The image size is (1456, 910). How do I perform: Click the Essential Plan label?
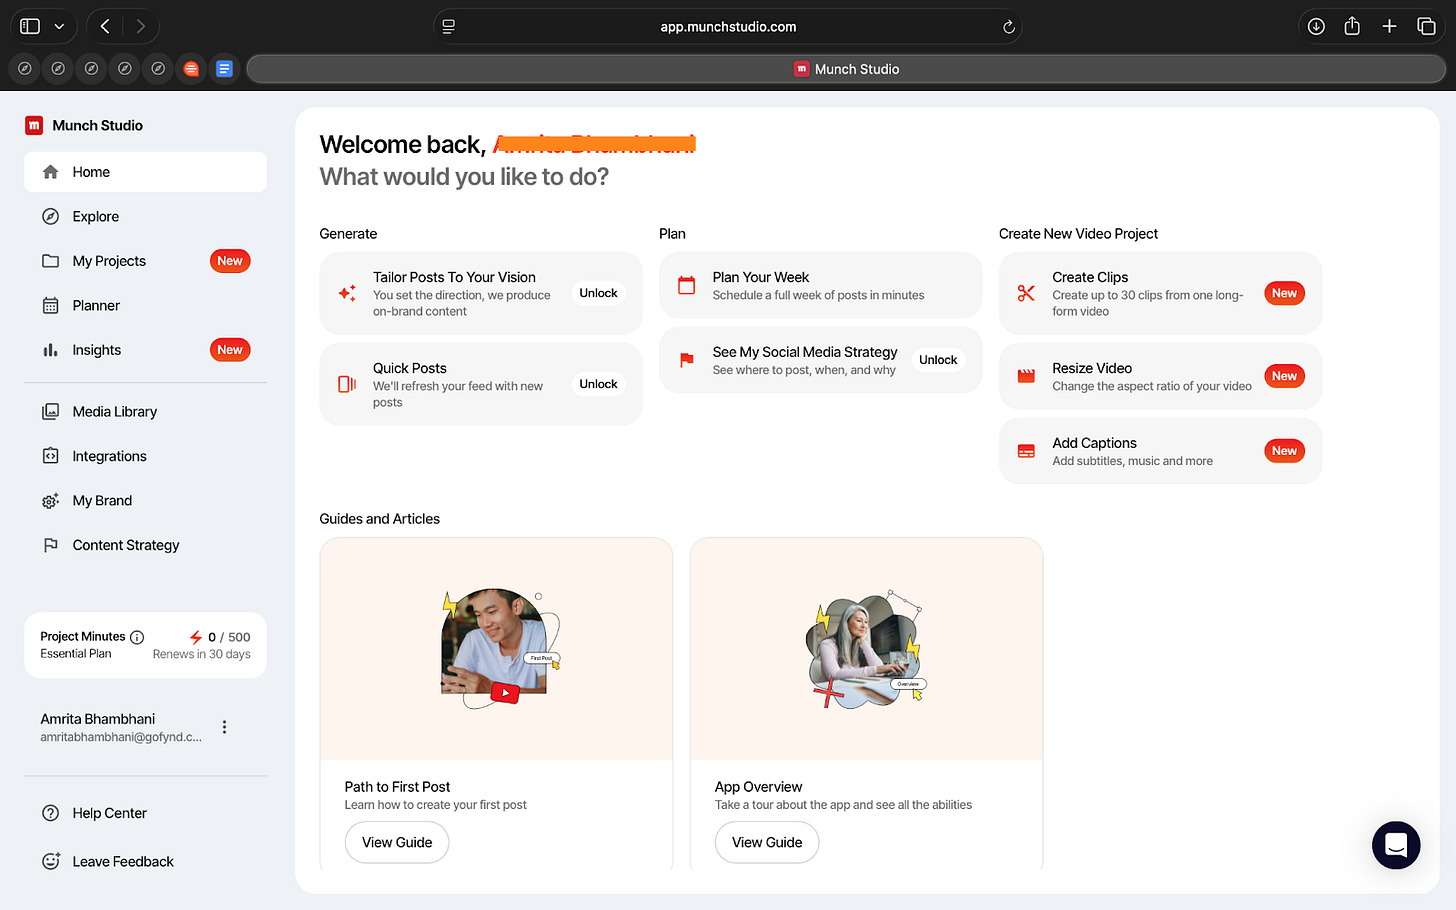76,654
